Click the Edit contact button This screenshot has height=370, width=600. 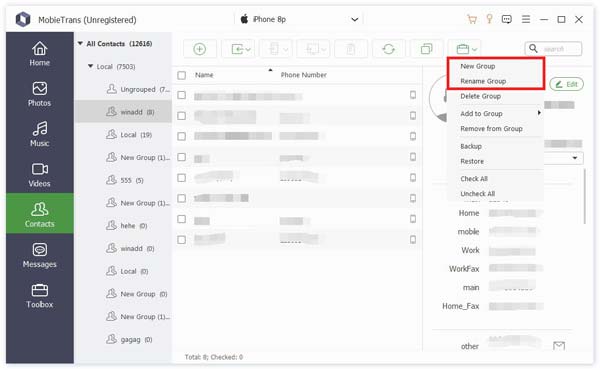(x=566, y=84)
